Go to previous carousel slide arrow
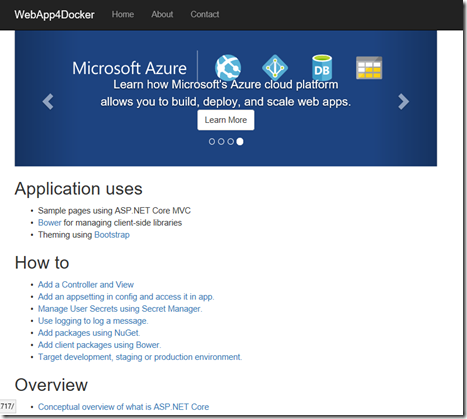Viewport: 467px width, 419px height. tap(48, 102)
